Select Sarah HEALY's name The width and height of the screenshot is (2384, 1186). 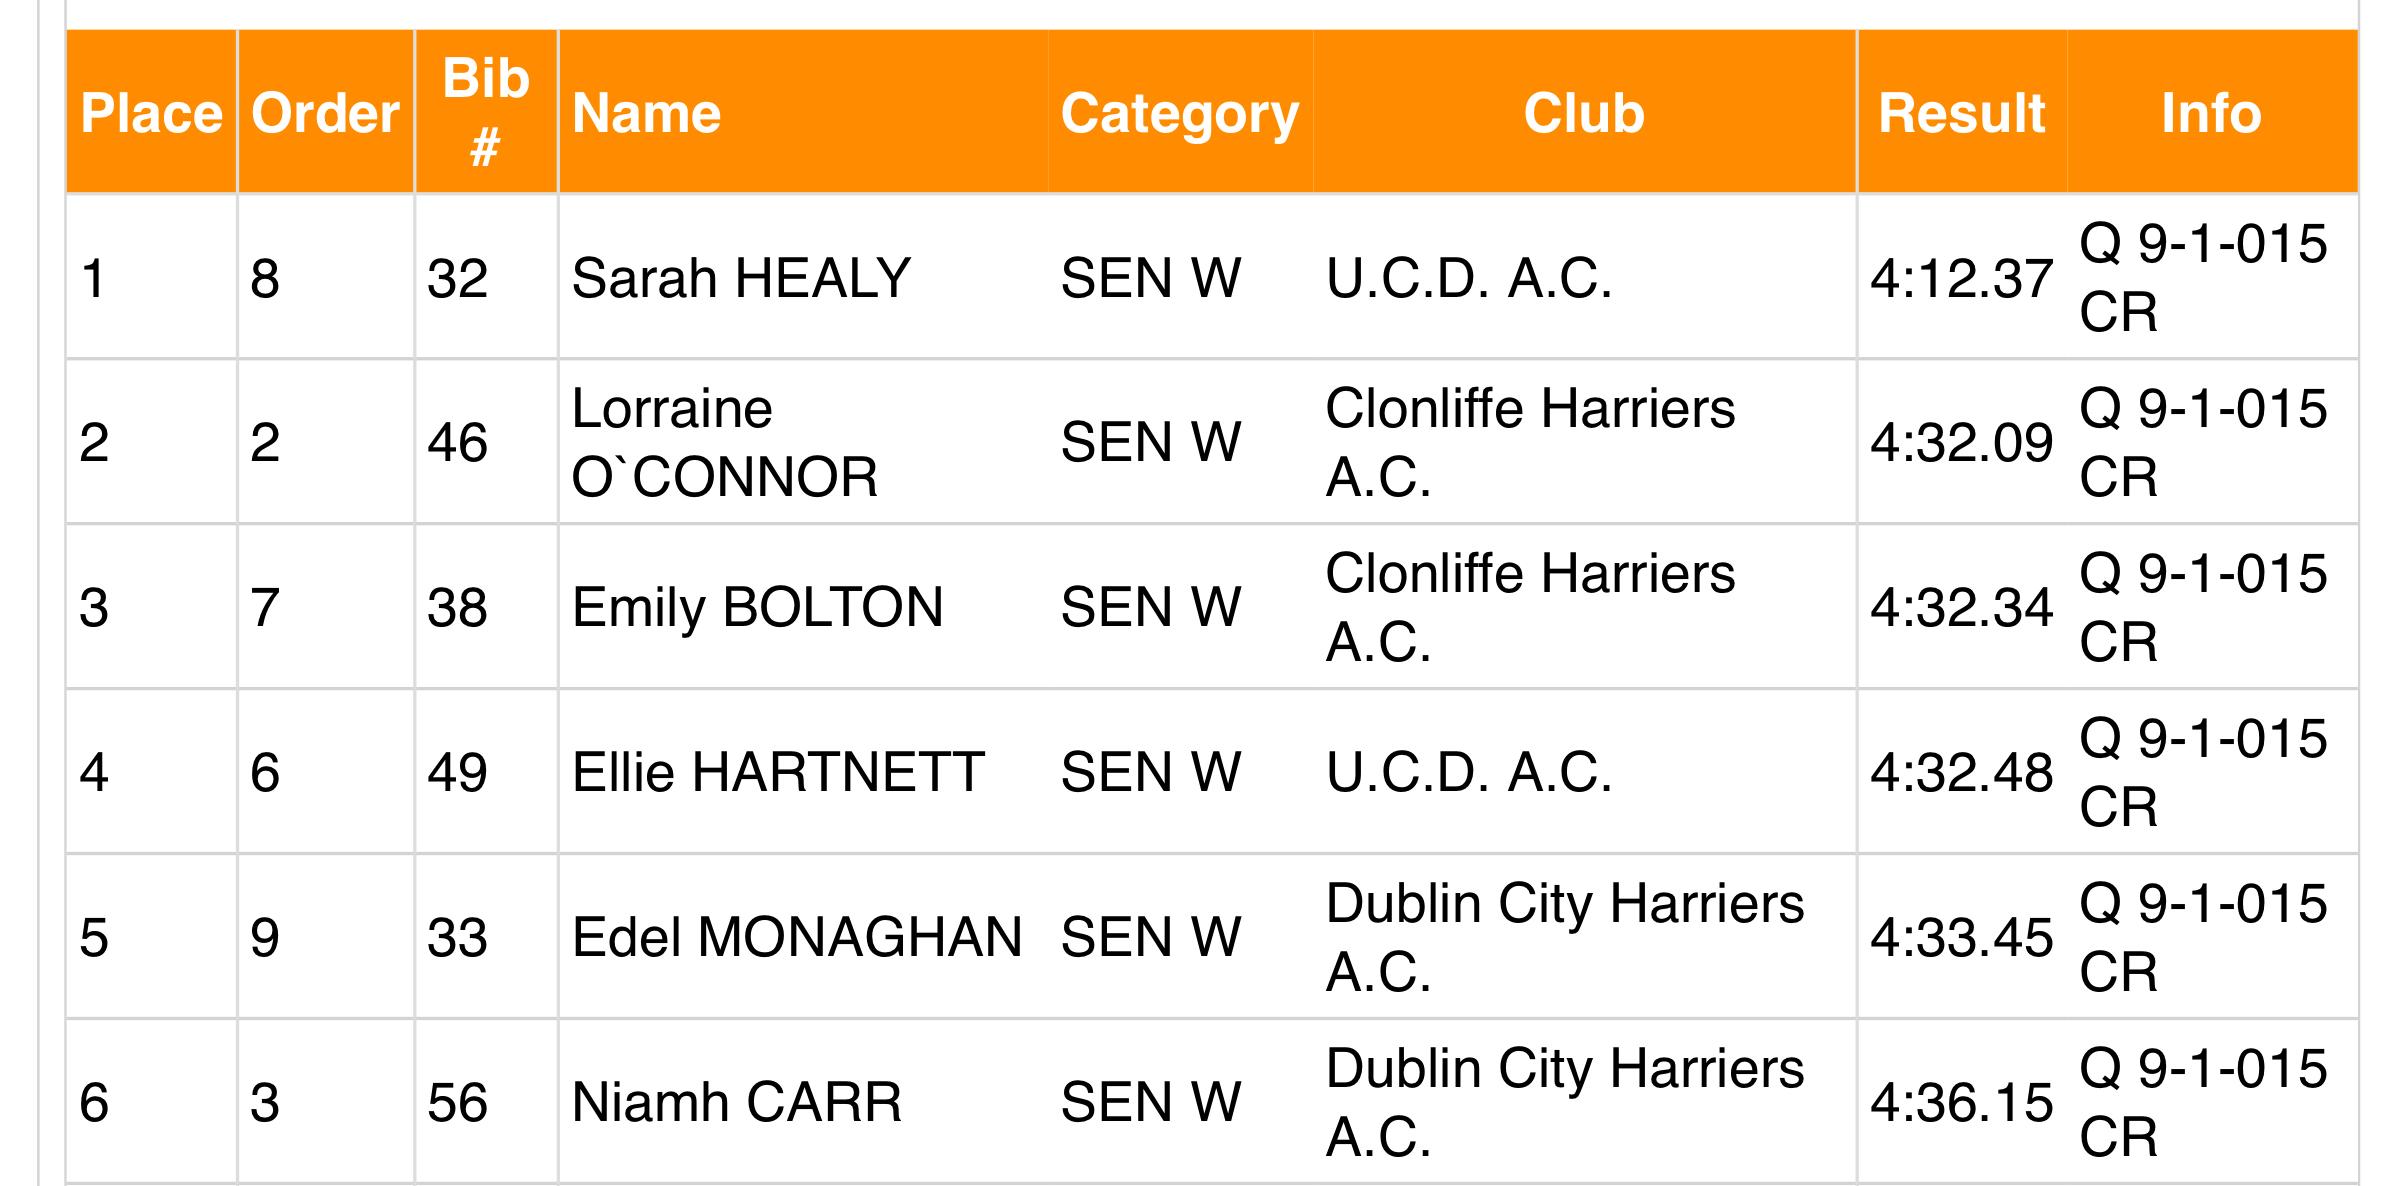click(741, 278)
